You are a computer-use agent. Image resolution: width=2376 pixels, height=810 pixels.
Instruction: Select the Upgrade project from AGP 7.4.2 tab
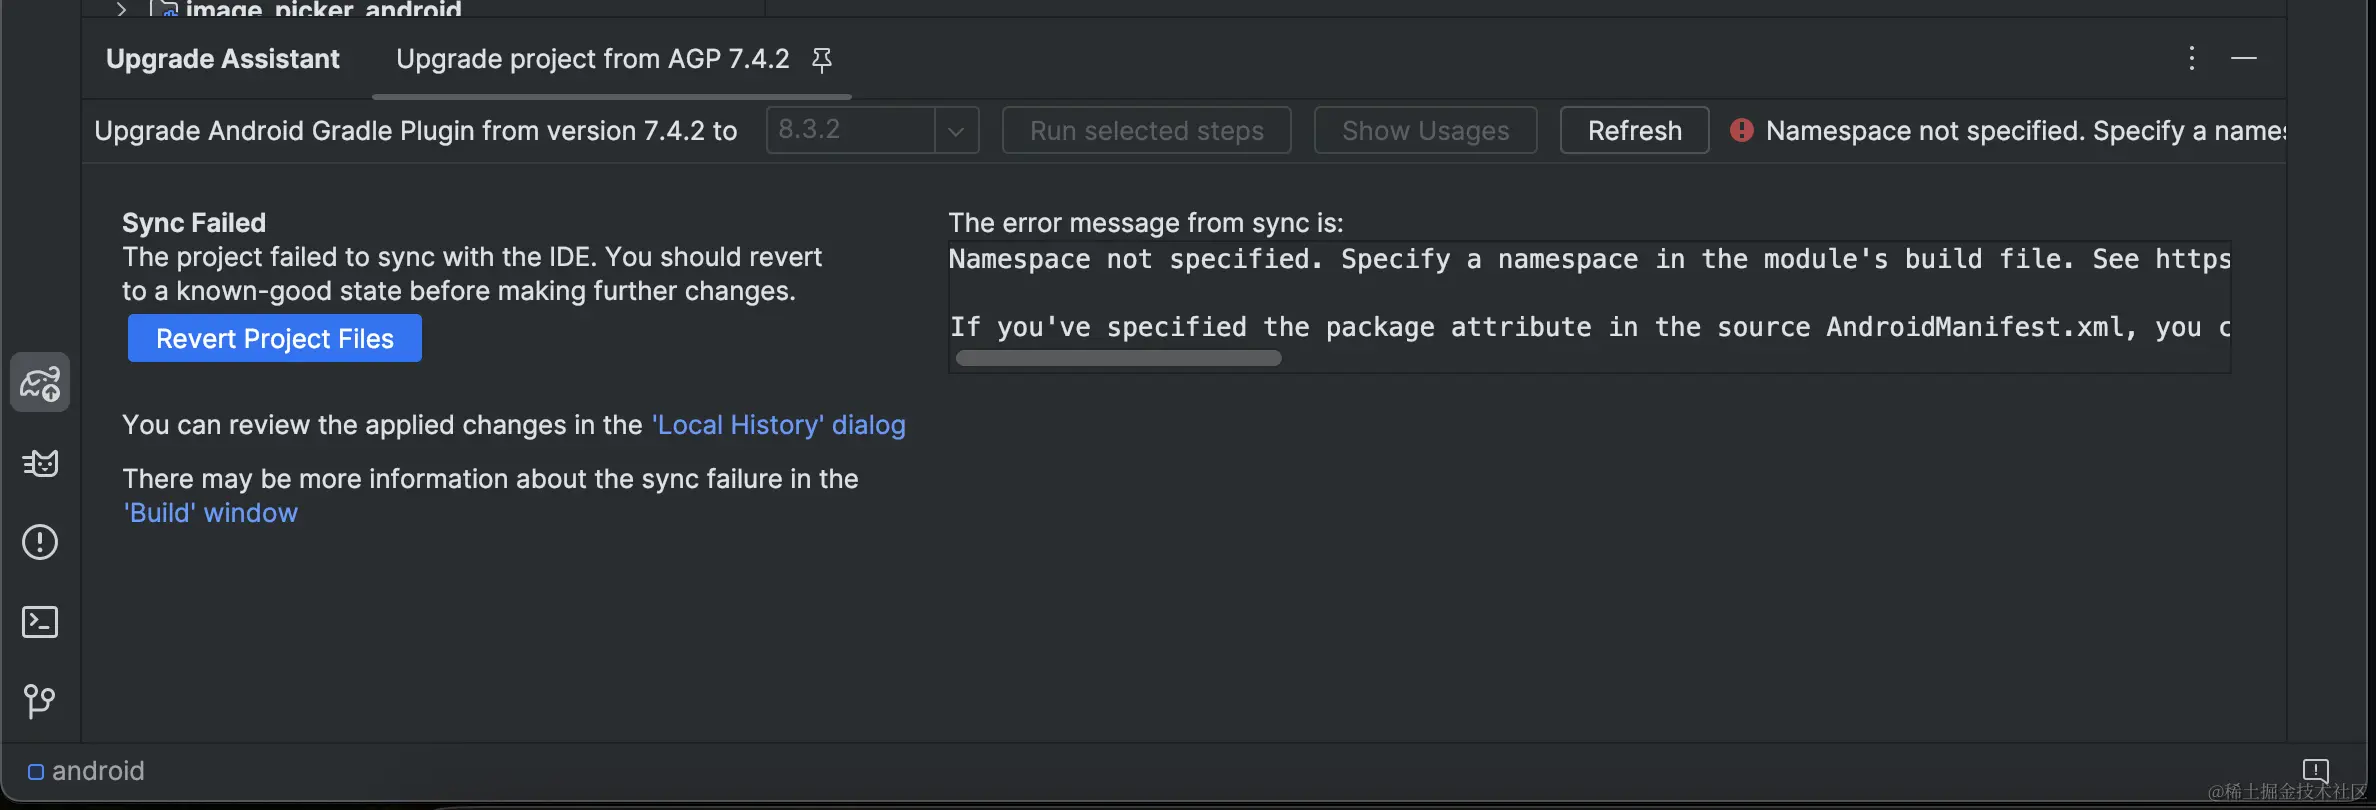[x=591, y=59]
